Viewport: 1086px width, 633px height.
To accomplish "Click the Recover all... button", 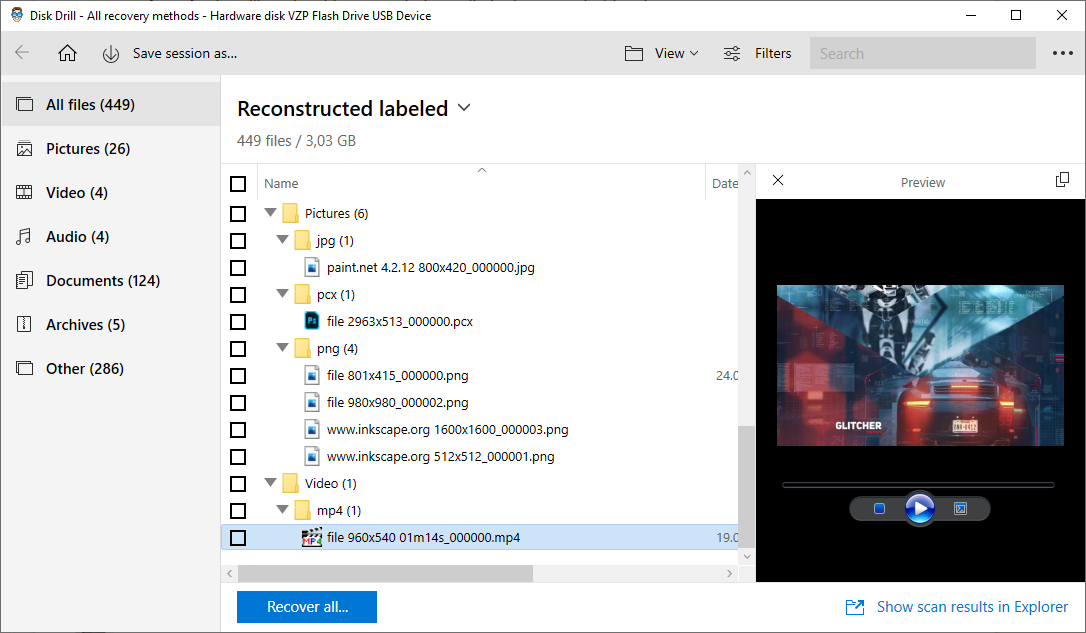I will (307, 607).
